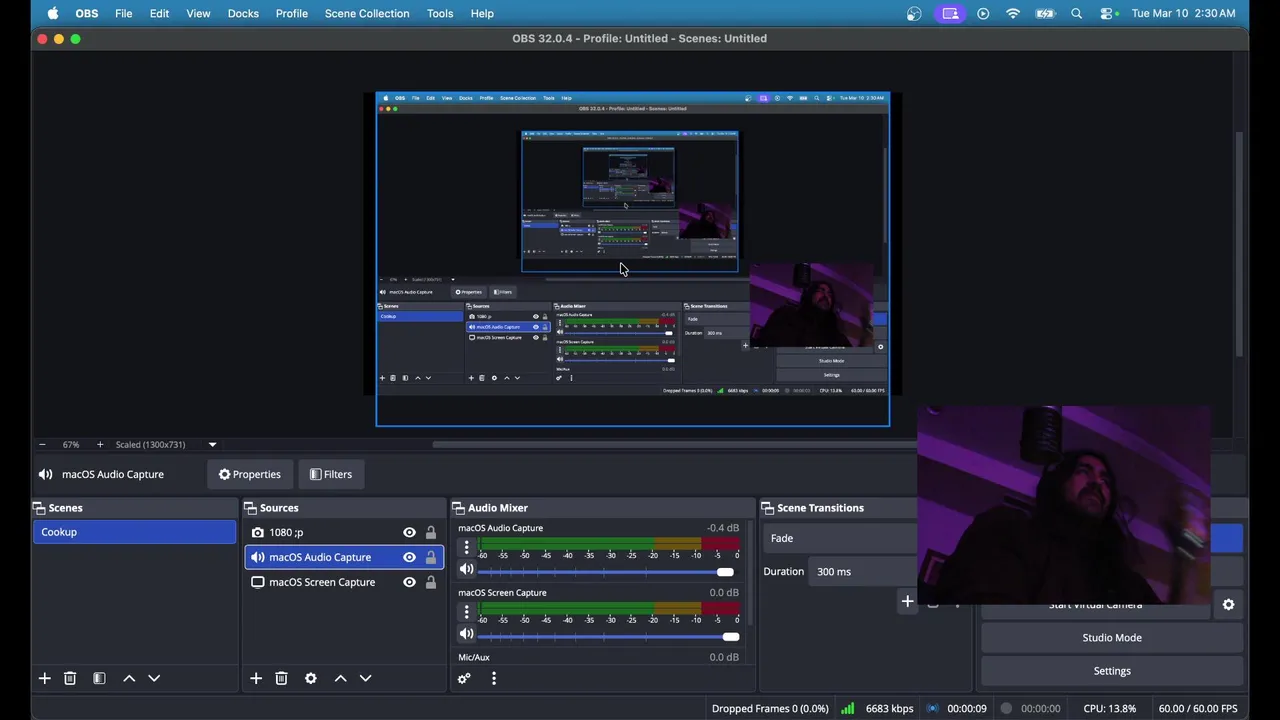Click transition Duration 300 ms field
Screen dimensions: 1280x720
pos(864,572)
